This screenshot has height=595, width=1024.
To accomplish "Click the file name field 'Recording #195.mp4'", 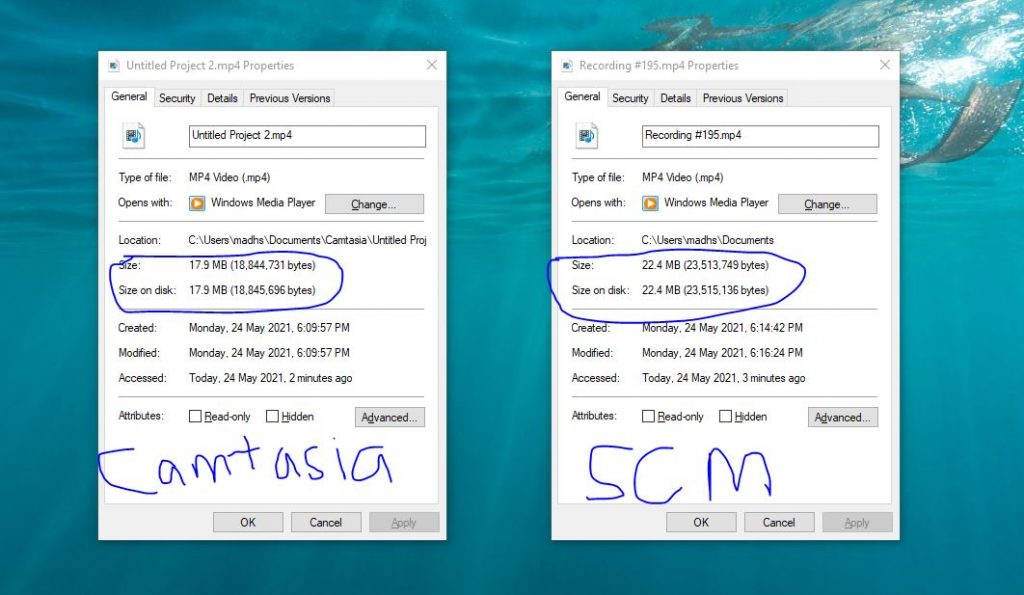I will click(760, 136).
